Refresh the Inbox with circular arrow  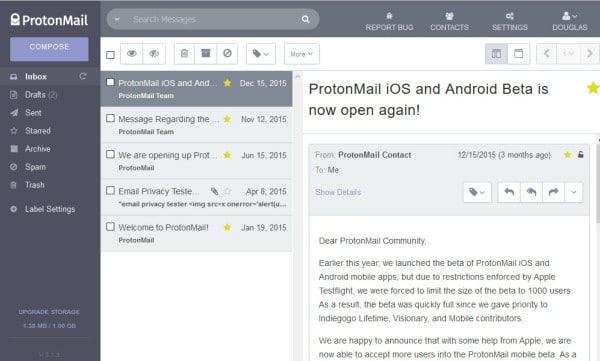[x=83, y=76]
